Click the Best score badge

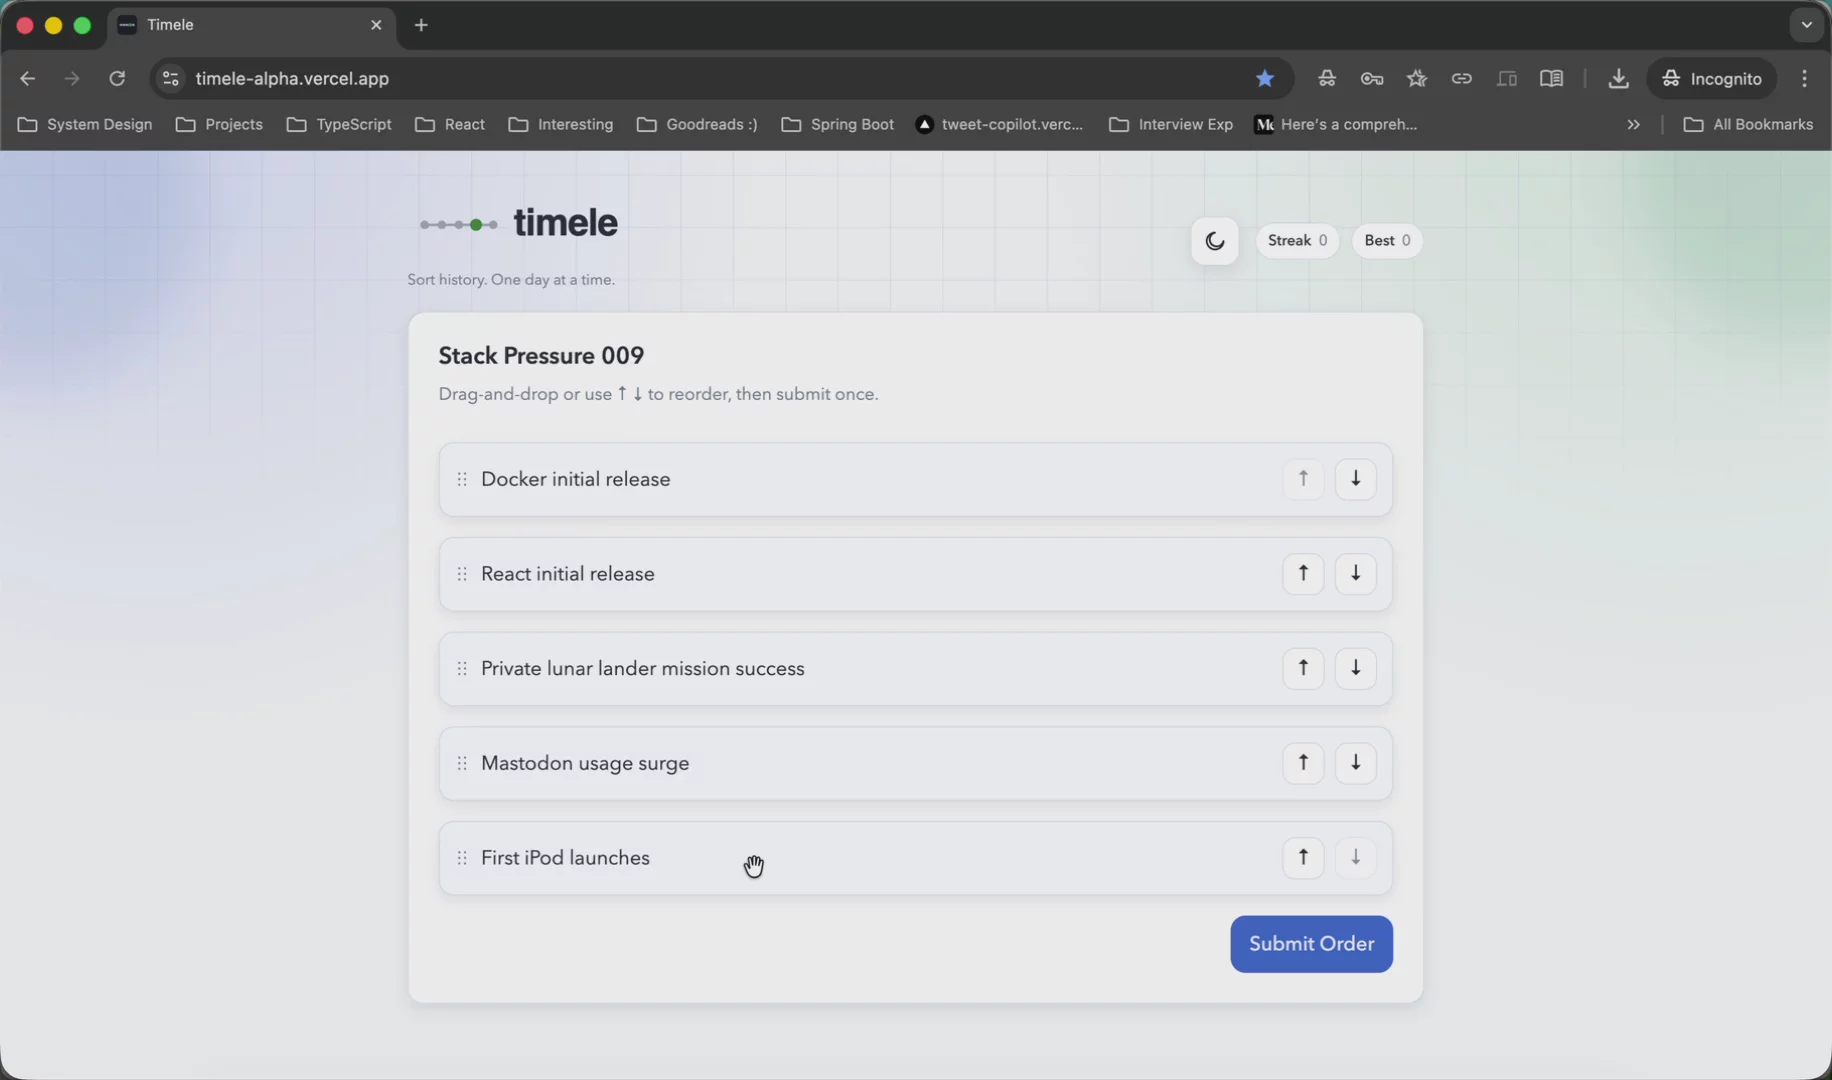pyautogui.click(x=1386, y=241)
